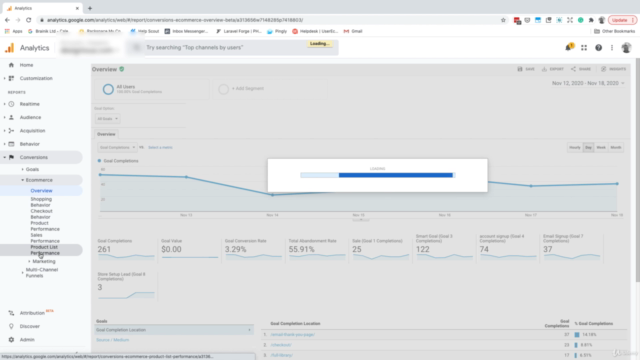This screenshot has height=360, width=640.
Task: Click the Source / Medium link
Action: tap(112, 340)
